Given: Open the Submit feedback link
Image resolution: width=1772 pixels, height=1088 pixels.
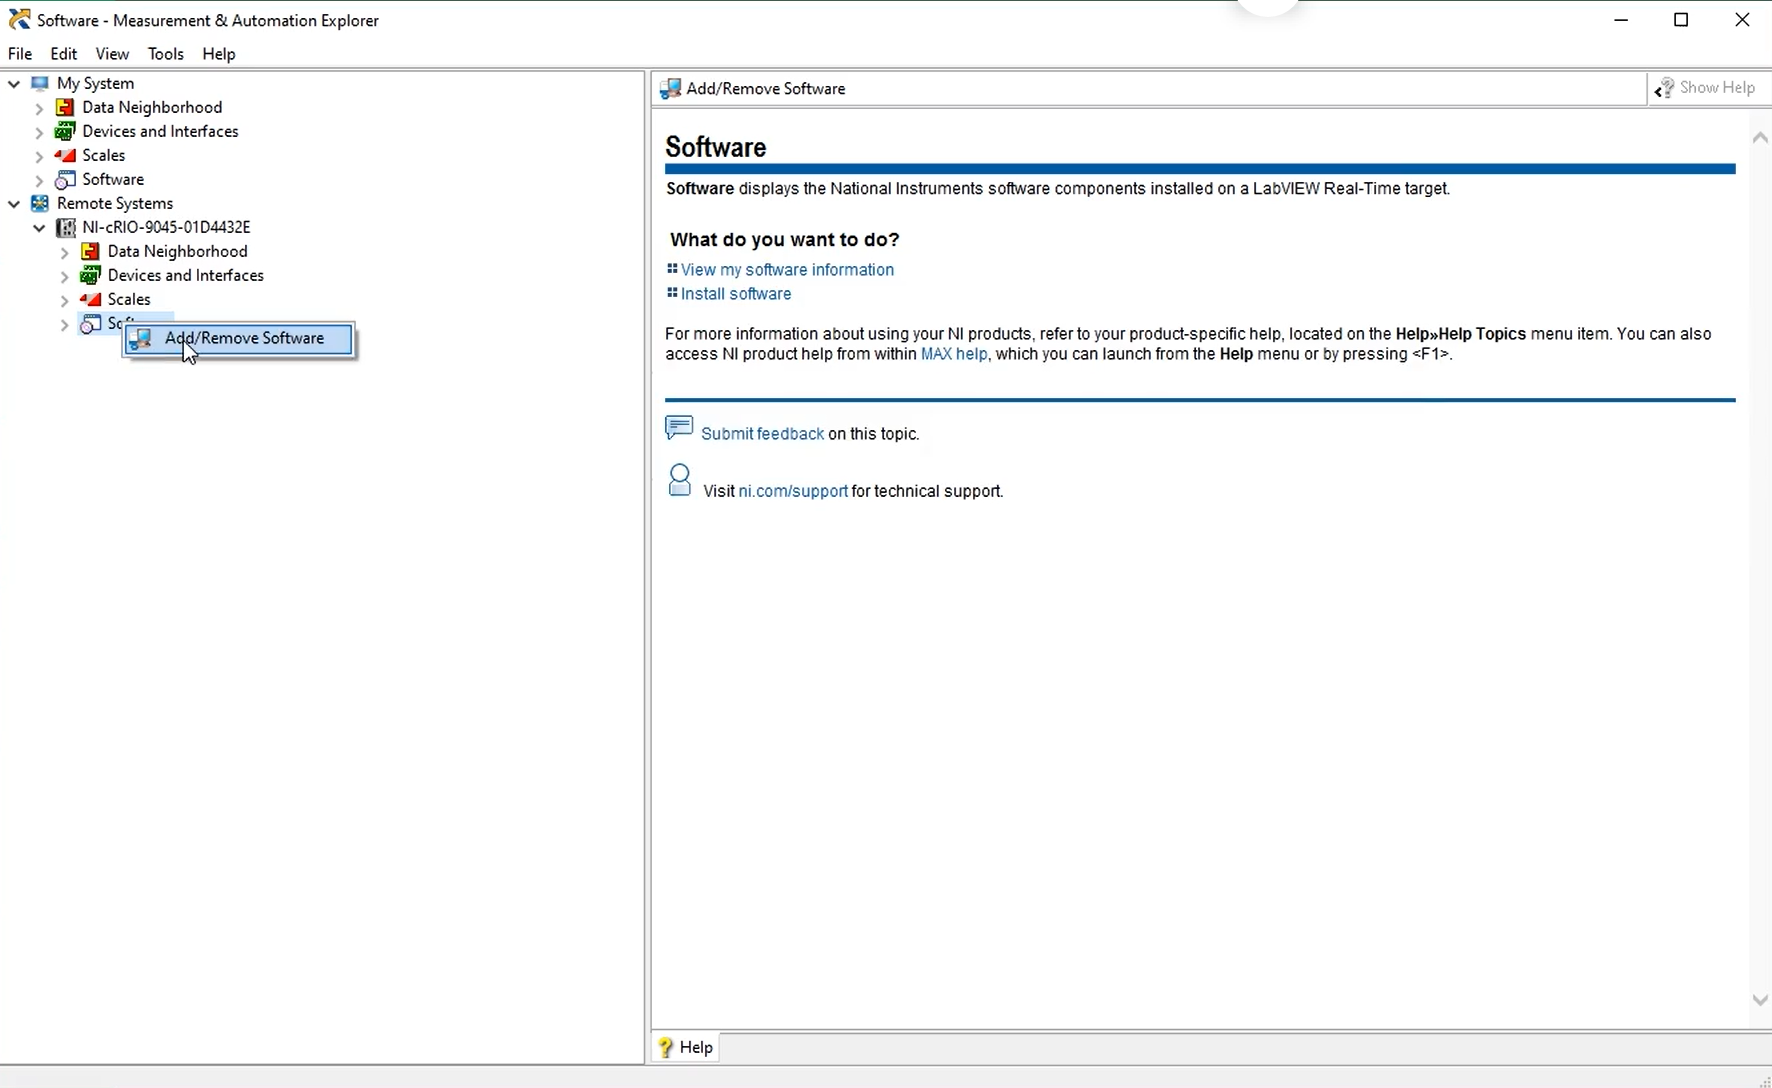Looking at the screenshot, I should coord(762,434).
